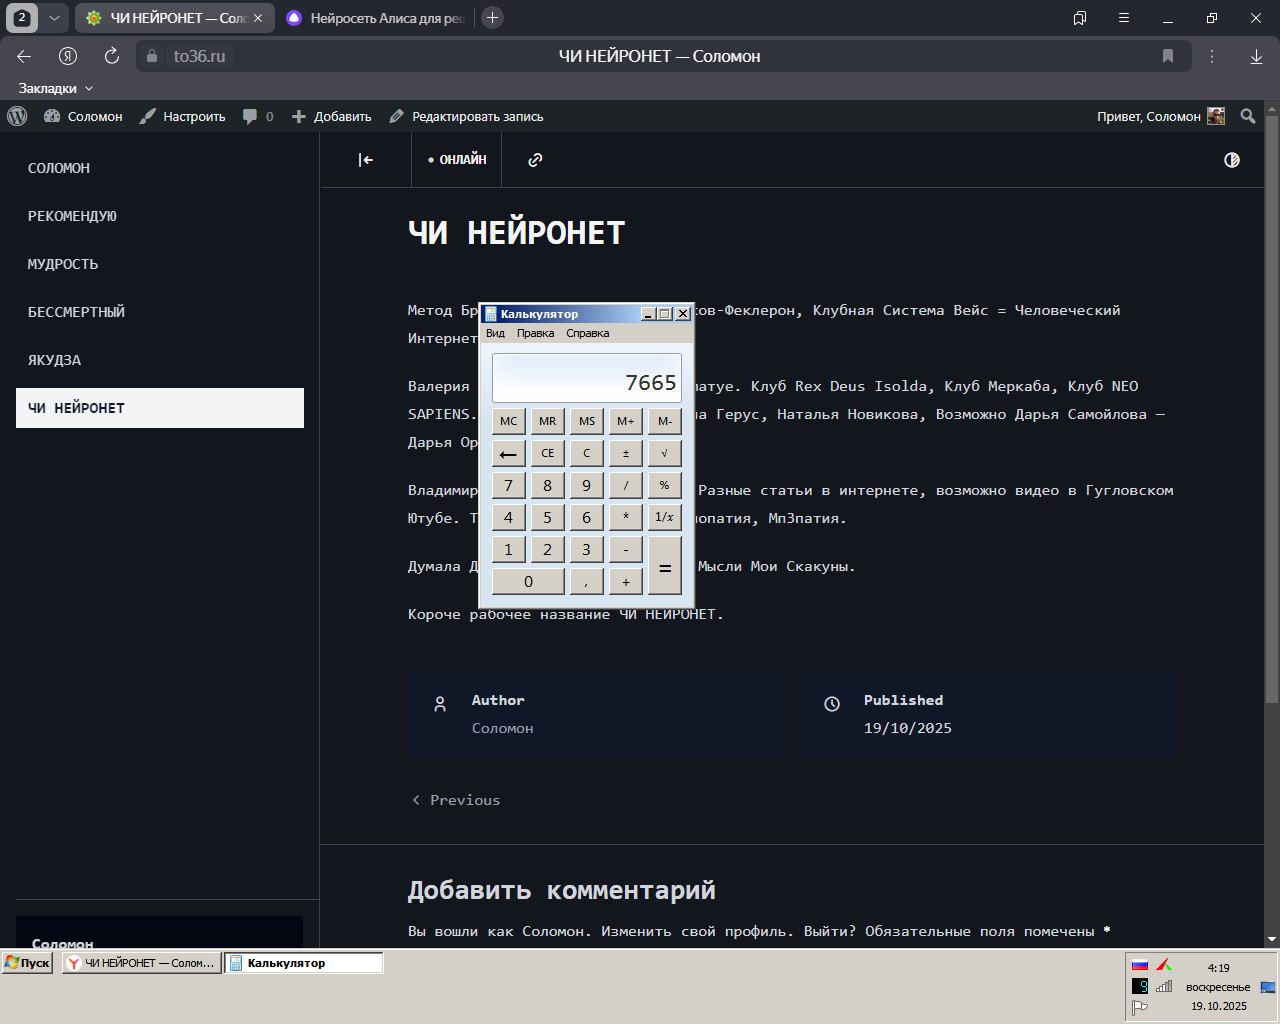The width and height of the screenshot is (1280, 1024).
Task: Open the Правка menu in calculator
Action: click(x=535, y=333)
